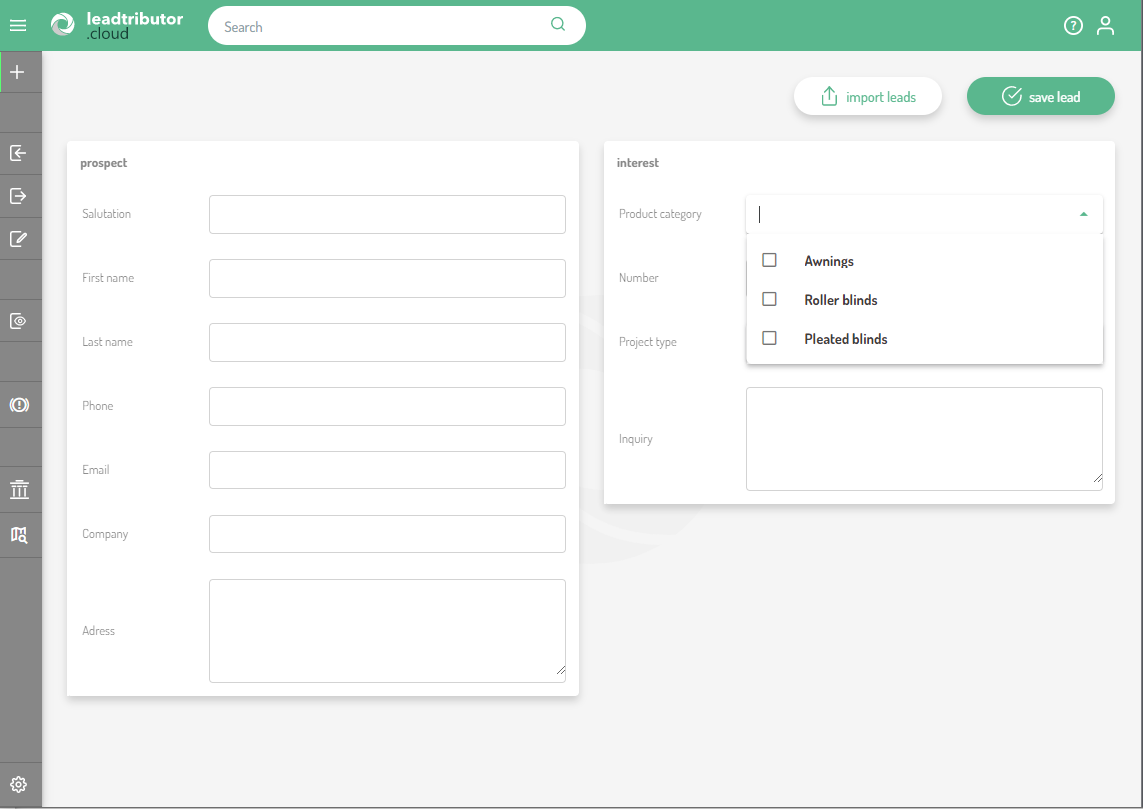Open the user account icon

pyautogui.click(x=1105, y=26)
